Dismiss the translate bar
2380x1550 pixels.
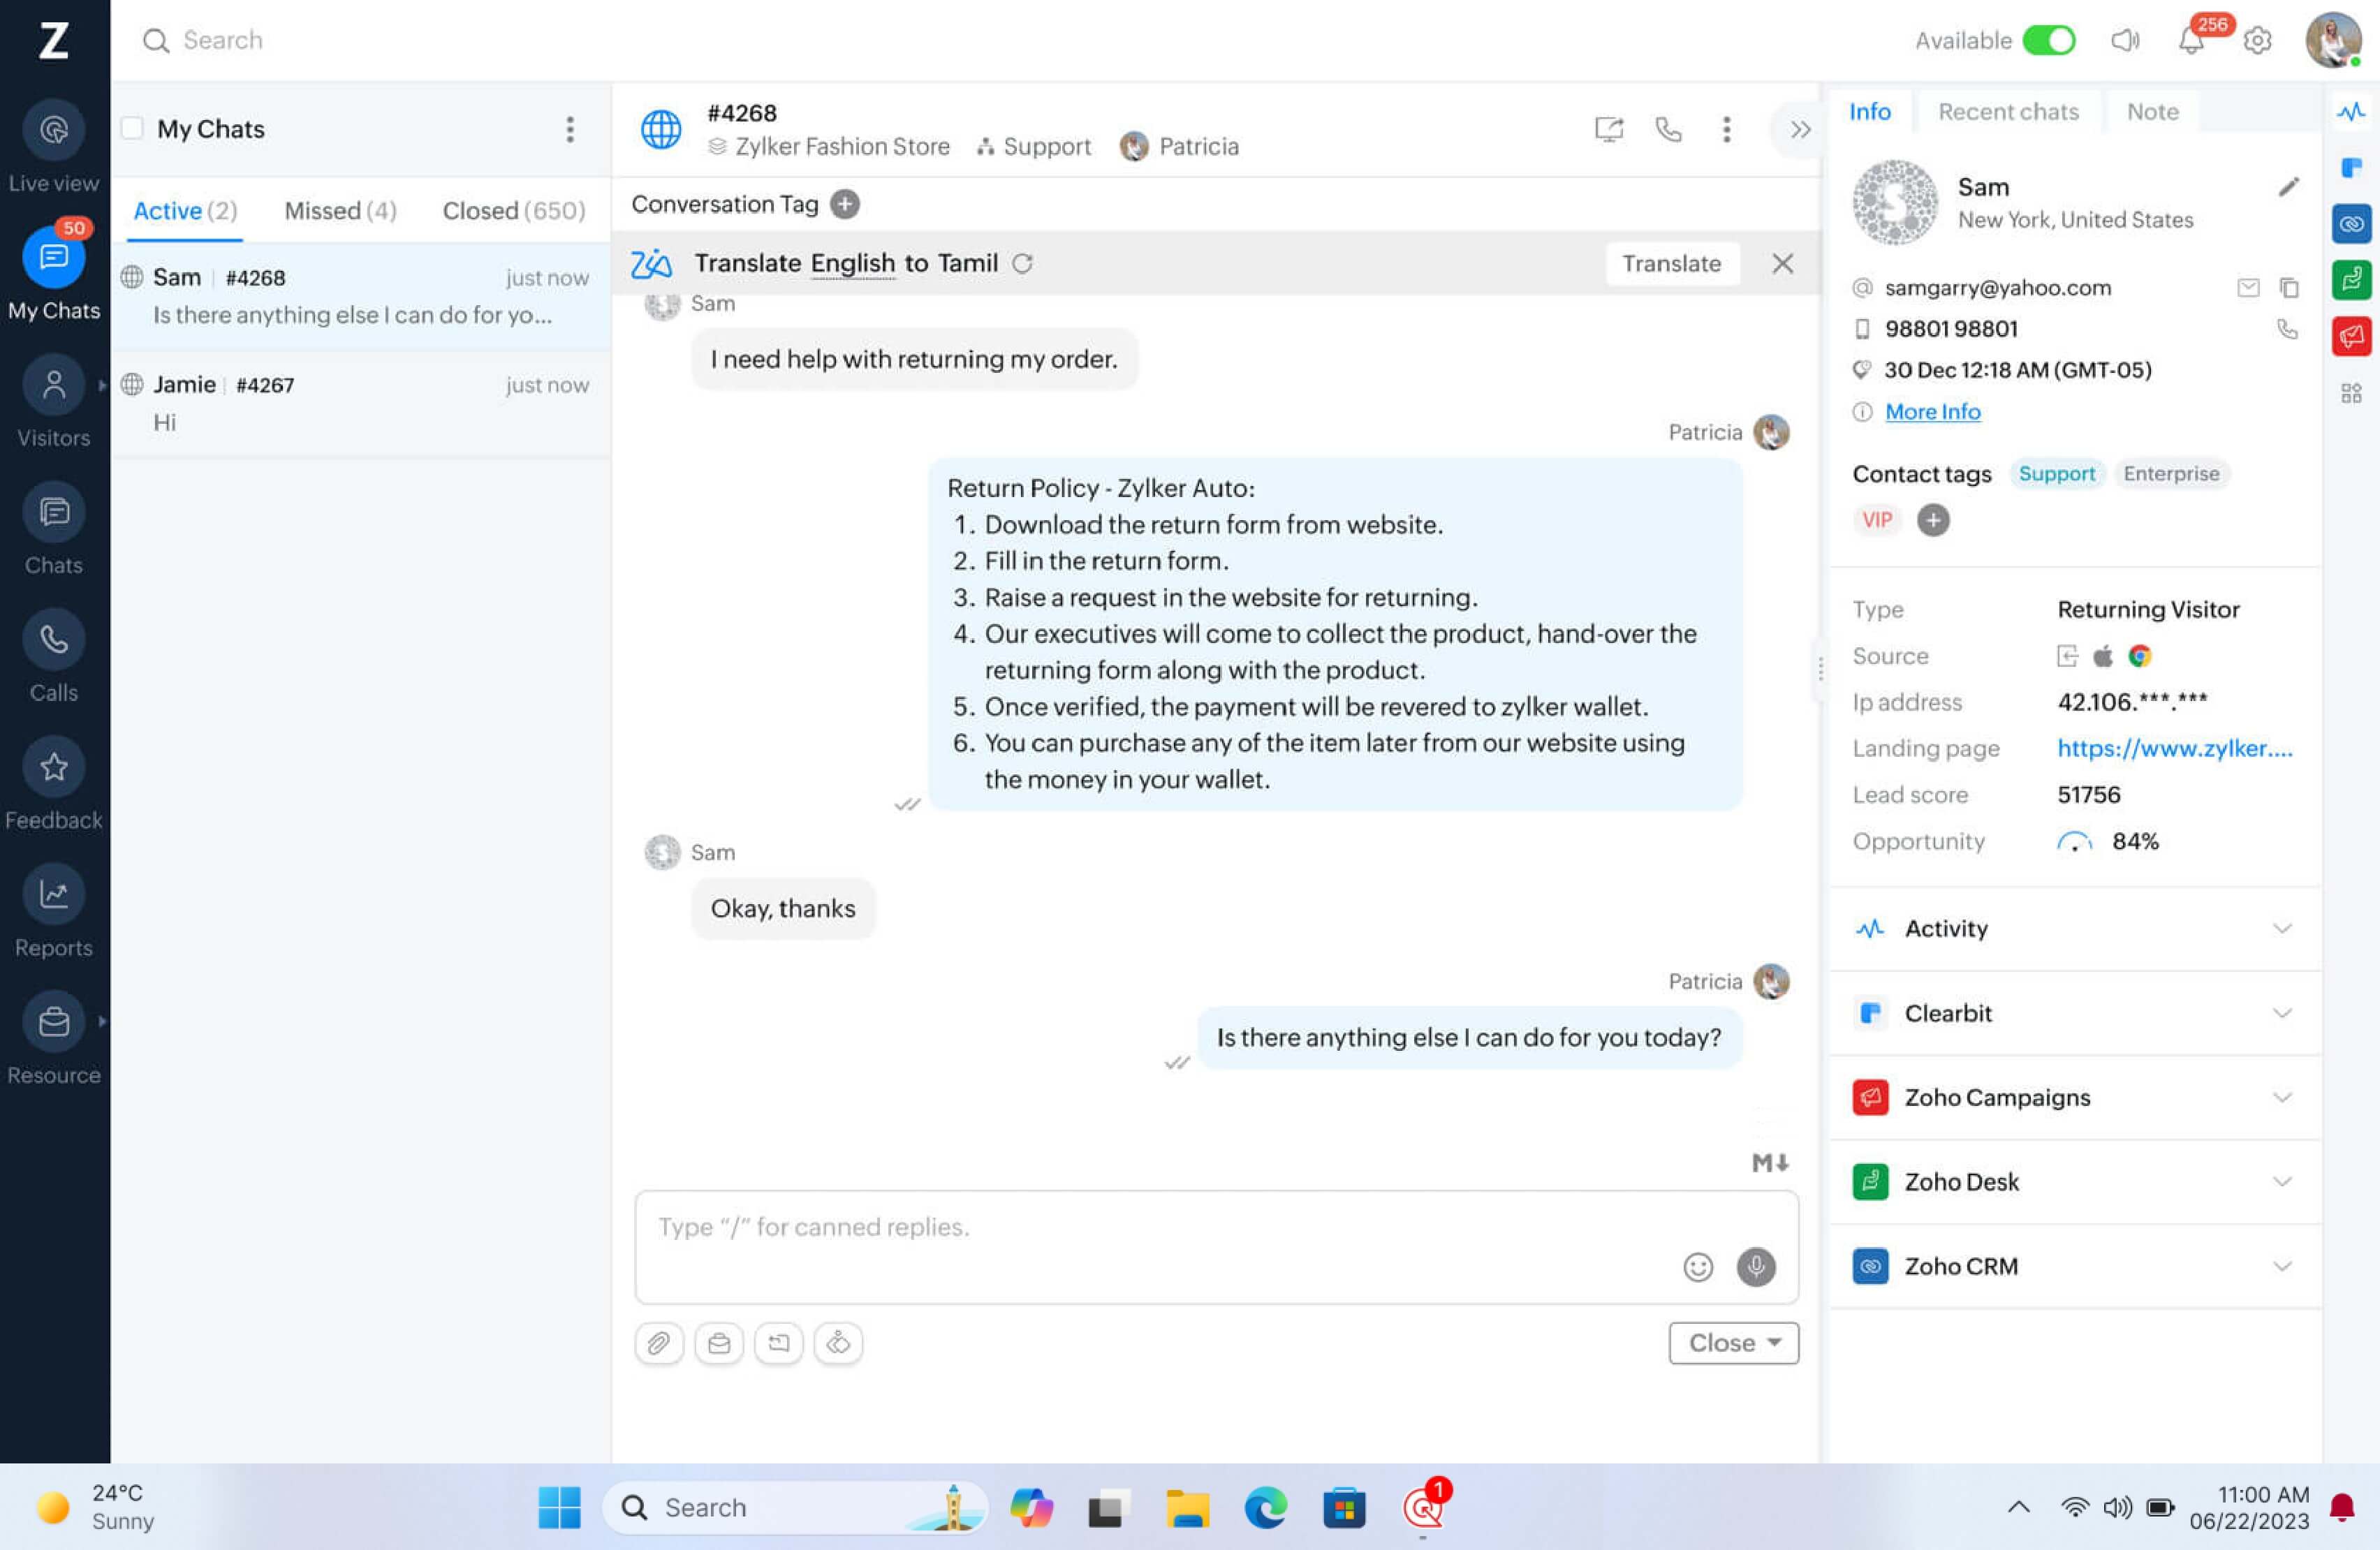pos(1782,263)
